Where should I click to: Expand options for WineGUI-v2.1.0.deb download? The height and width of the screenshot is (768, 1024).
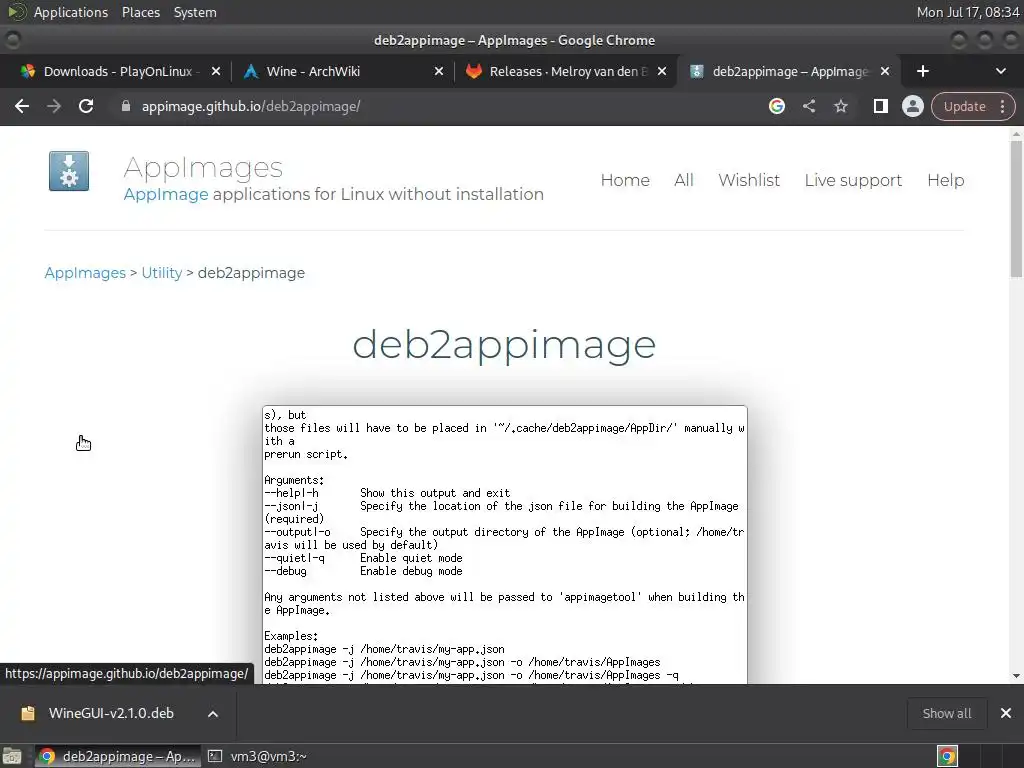click(x=212, y=714)
